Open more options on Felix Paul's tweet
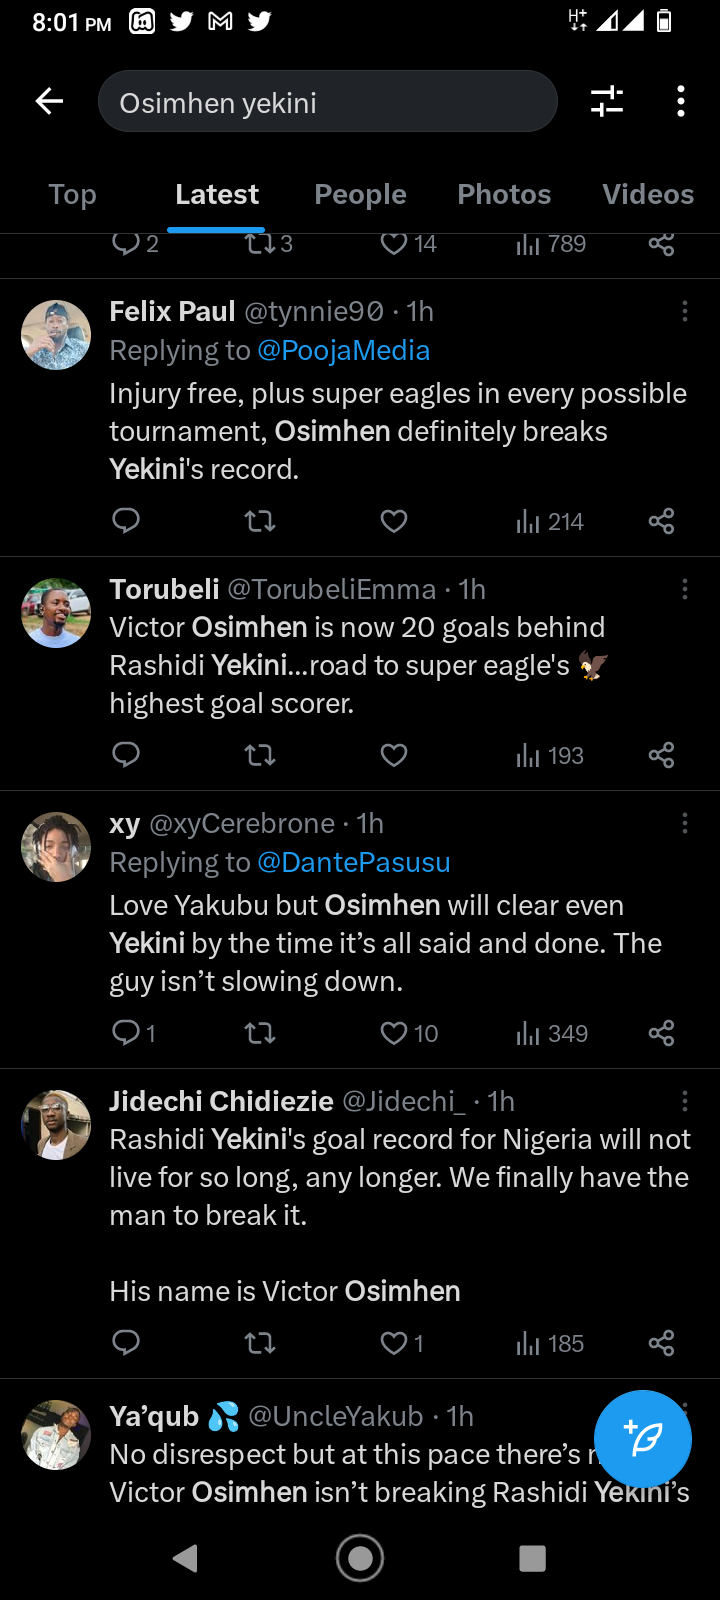This screenshot has width=720, height=1600. point(685,312)
